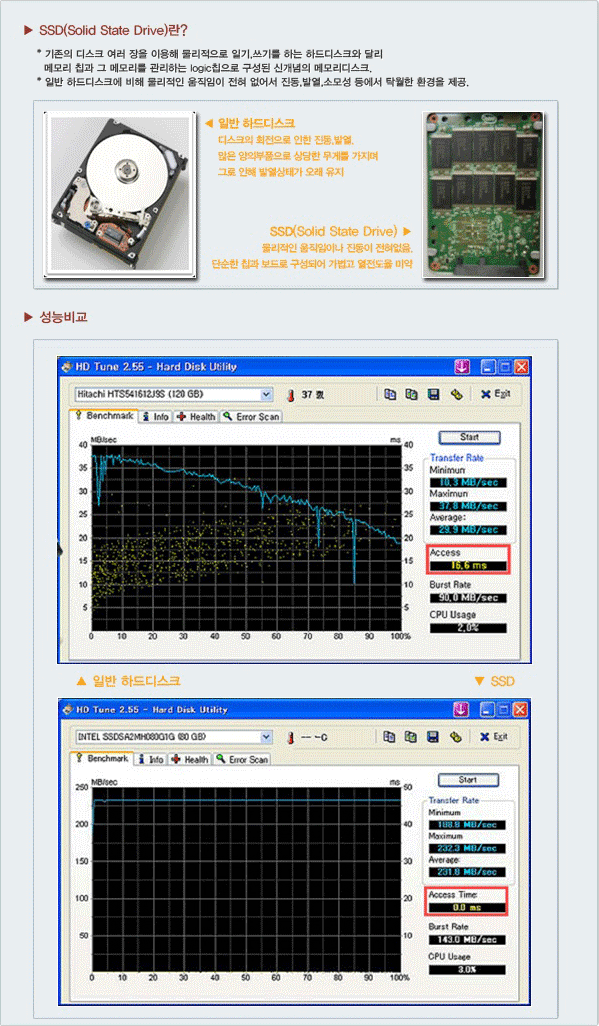Open options icon in INTEL SSD window

pyautogui.click(x=456, y=737)
